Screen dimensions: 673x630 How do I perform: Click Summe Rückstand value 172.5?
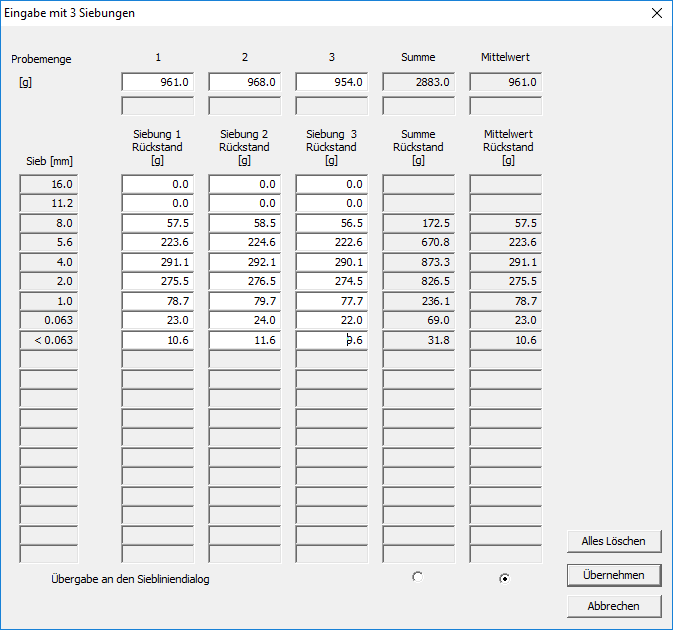tap(418, 223)
